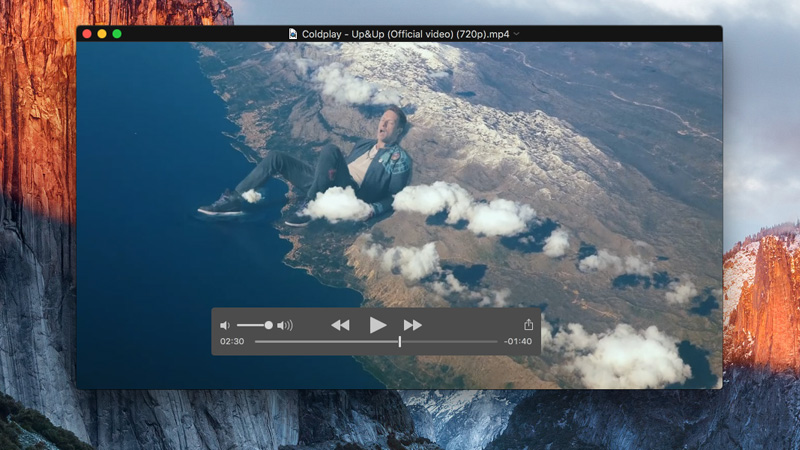This screenshot has width=800, height=450.
Task: Click the volume slider knob
Action: tap(268, 325)
